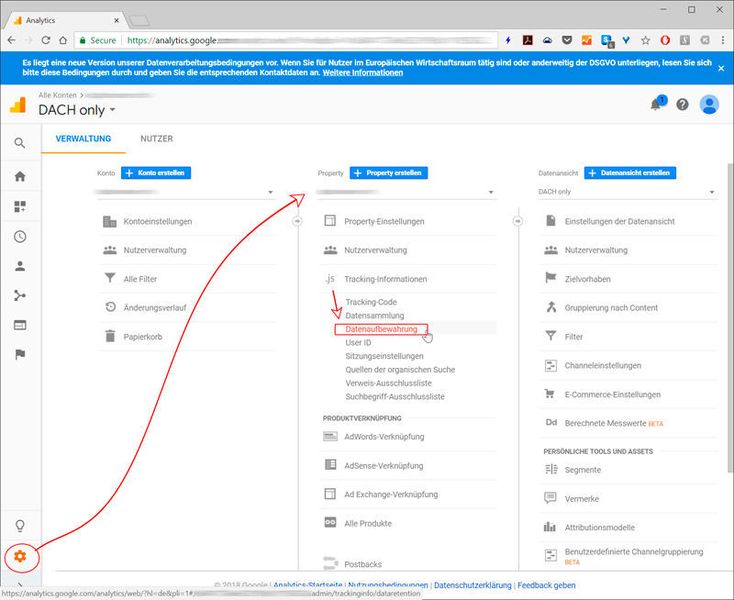Open Quellen der organischen Suche
The image size is (734, 600).
click(400, 370)
